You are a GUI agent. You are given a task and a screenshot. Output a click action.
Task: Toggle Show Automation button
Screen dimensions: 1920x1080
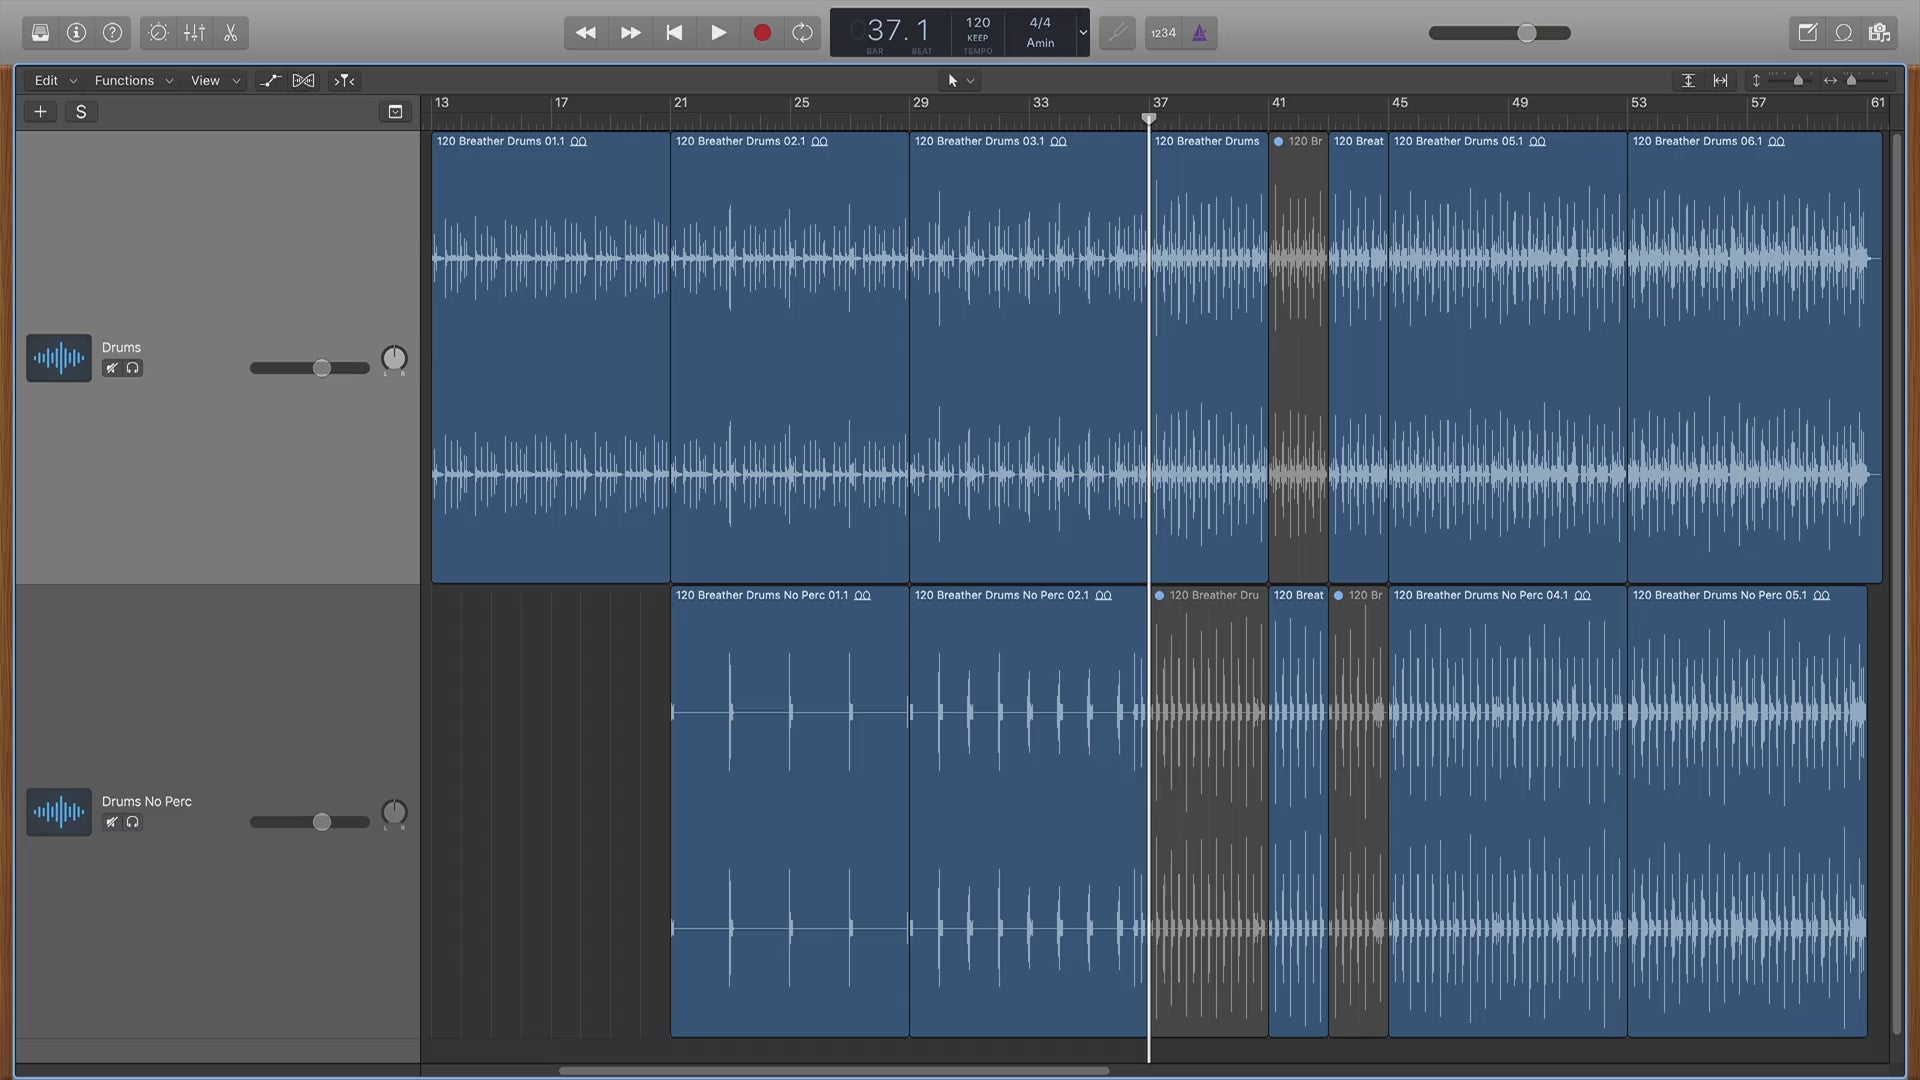pyautogui.click(x=270, y=80)
